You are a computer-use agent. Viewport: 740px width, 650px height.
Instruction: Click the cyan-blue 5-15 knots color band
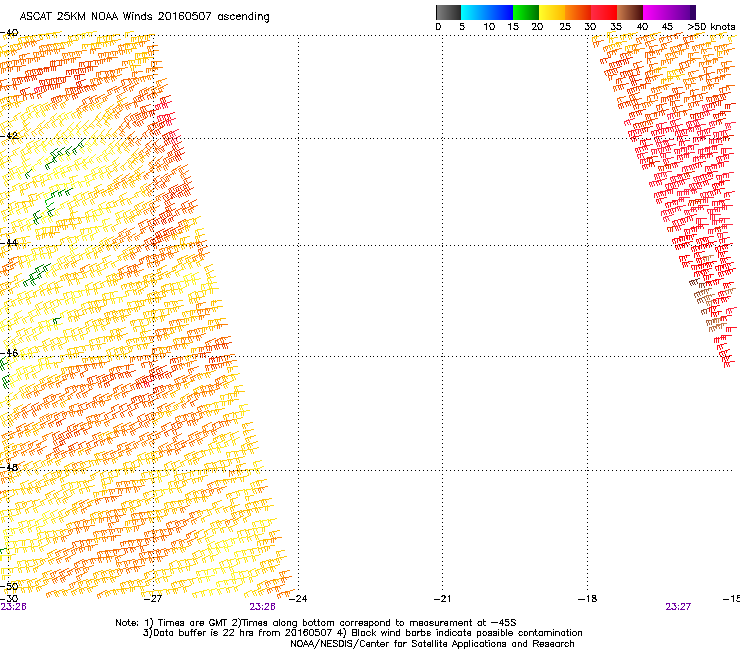[487, 12]
